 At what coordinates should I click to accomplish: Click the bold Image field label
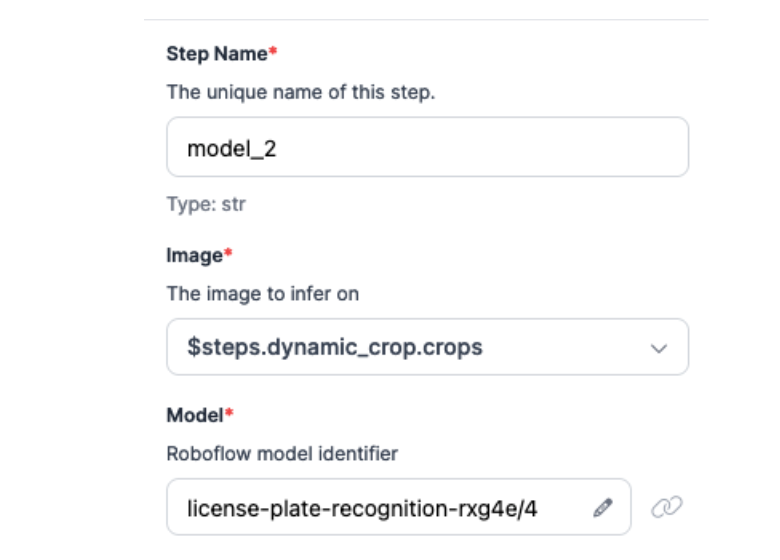coord(194,255)
